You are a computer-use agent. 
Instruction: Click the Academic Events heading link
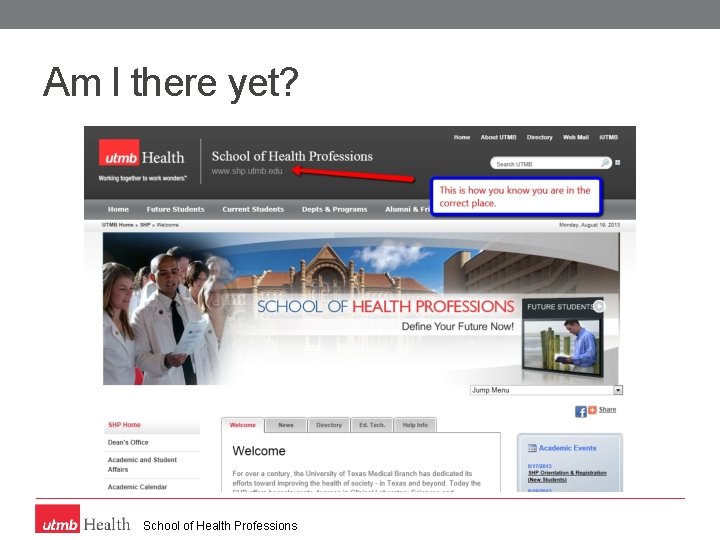(568, 448)
